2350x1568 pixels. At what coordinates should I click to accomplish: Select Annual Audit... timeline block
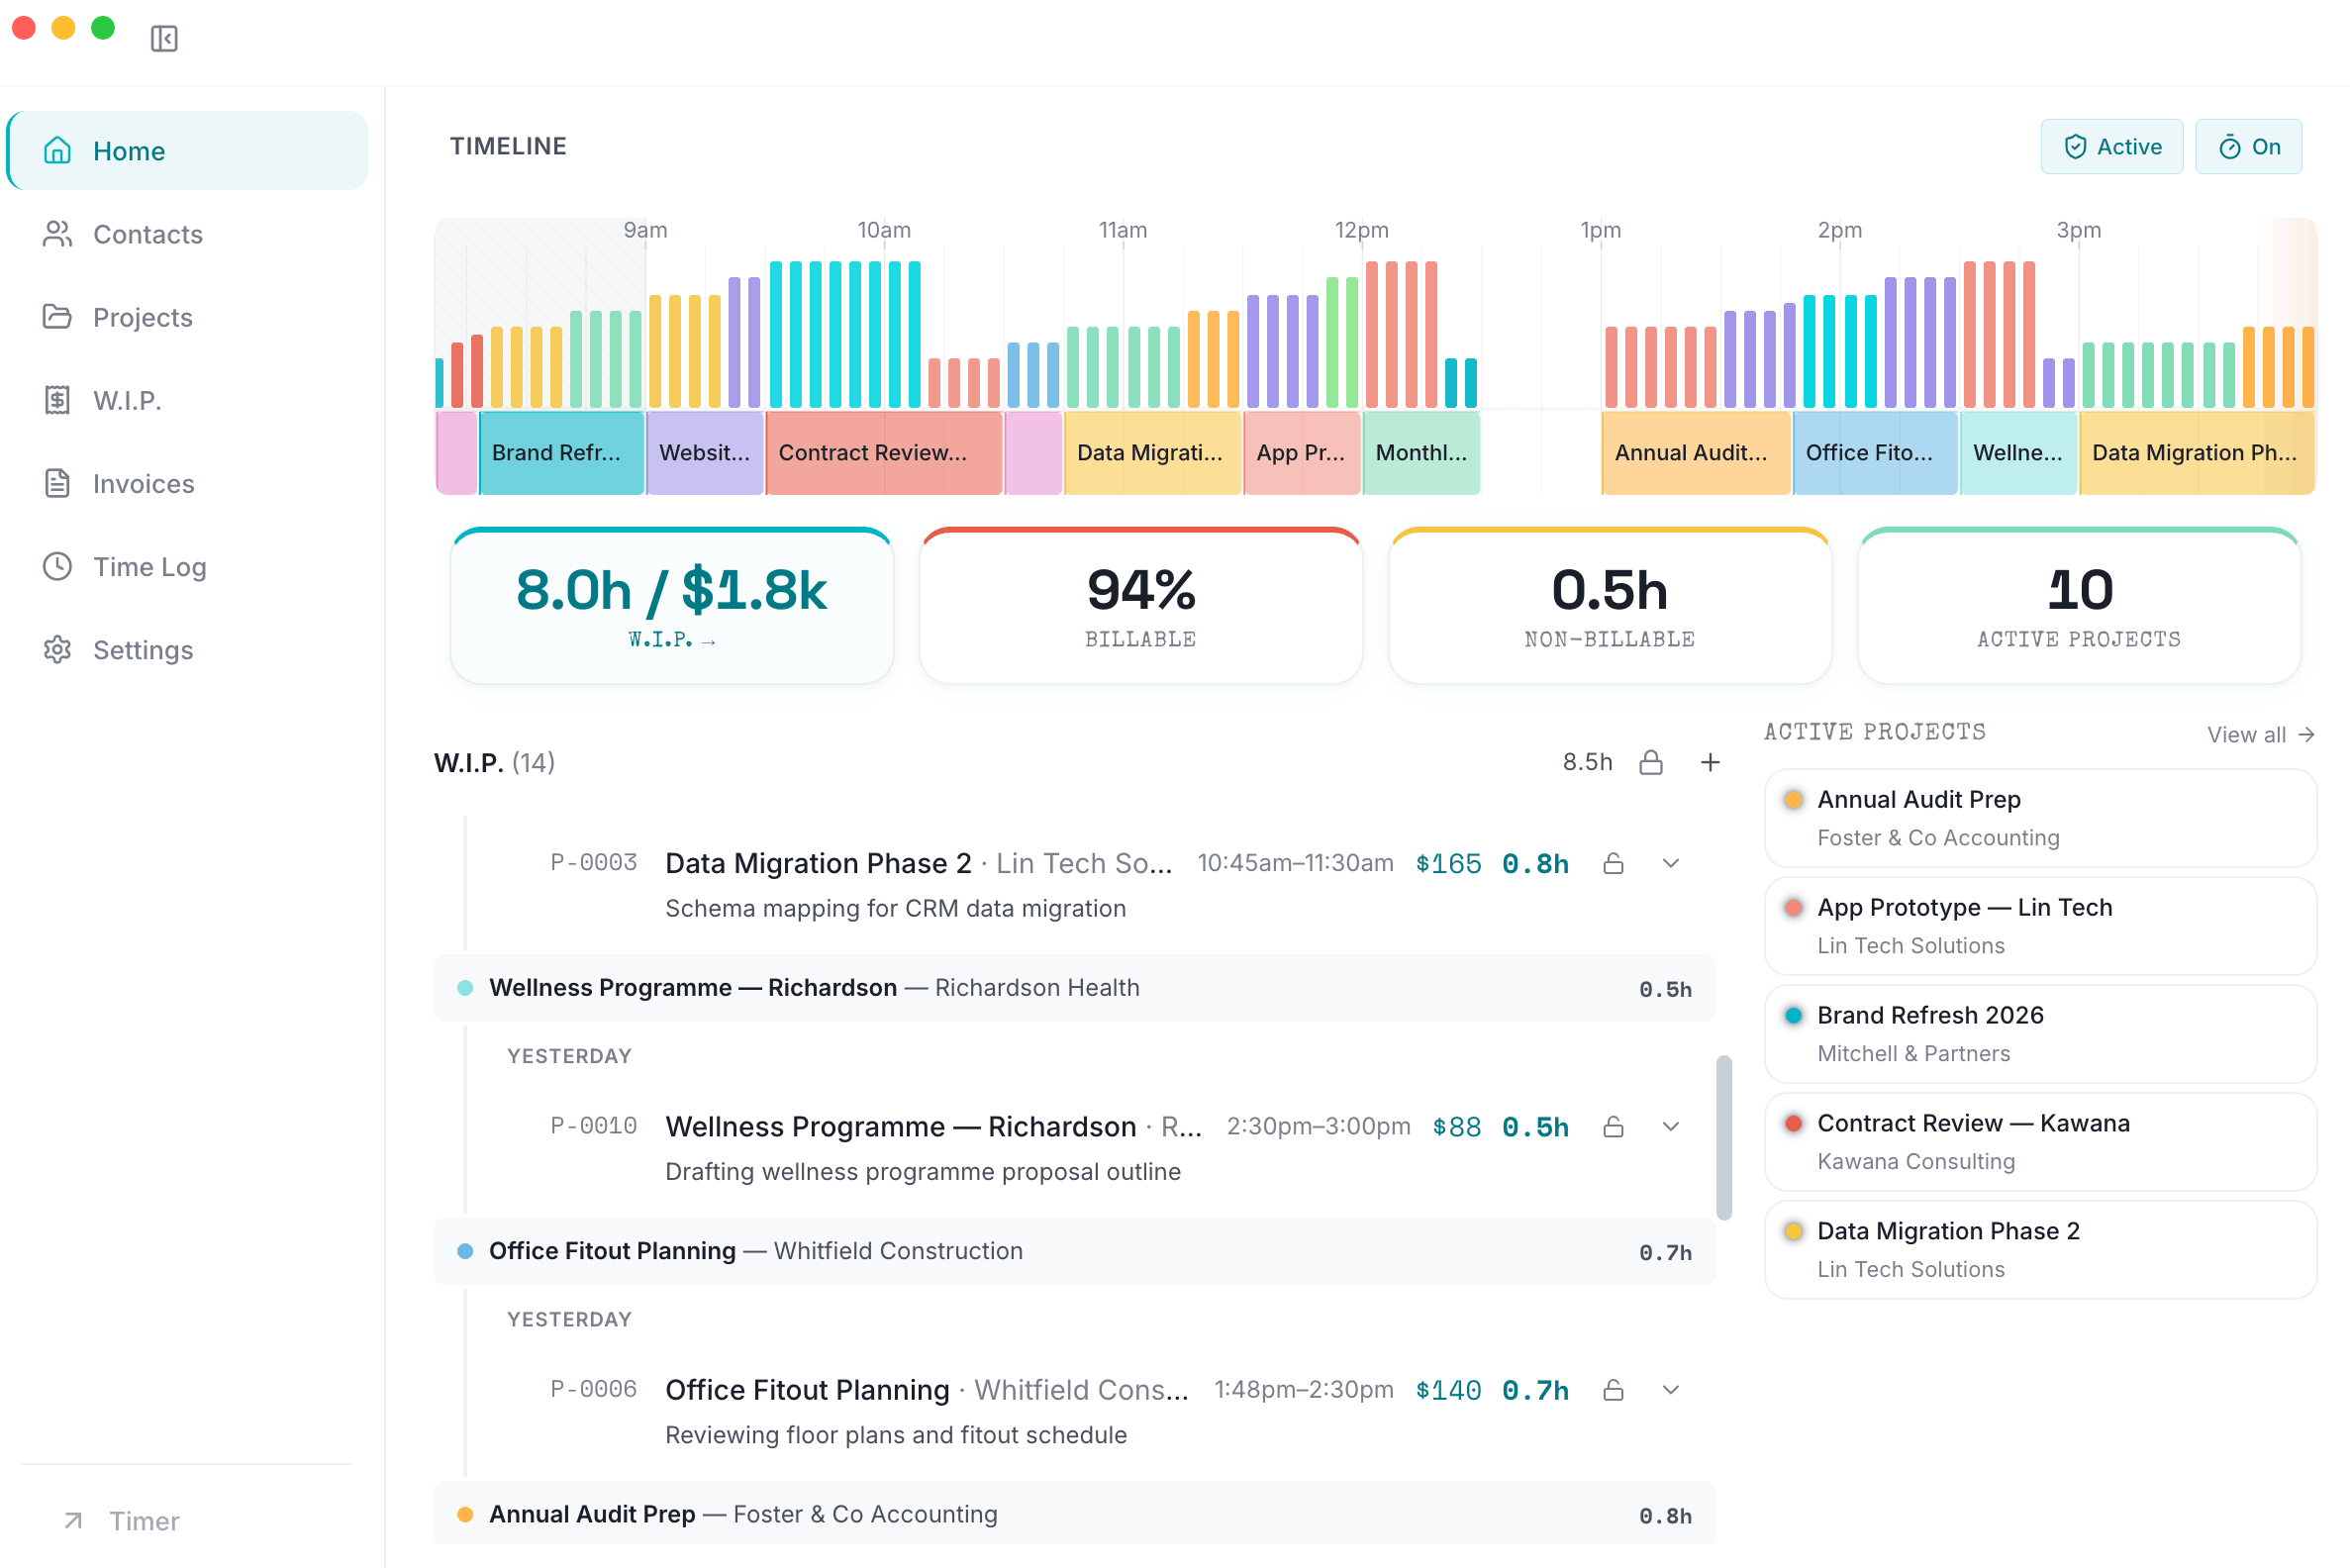(1695, 453)
